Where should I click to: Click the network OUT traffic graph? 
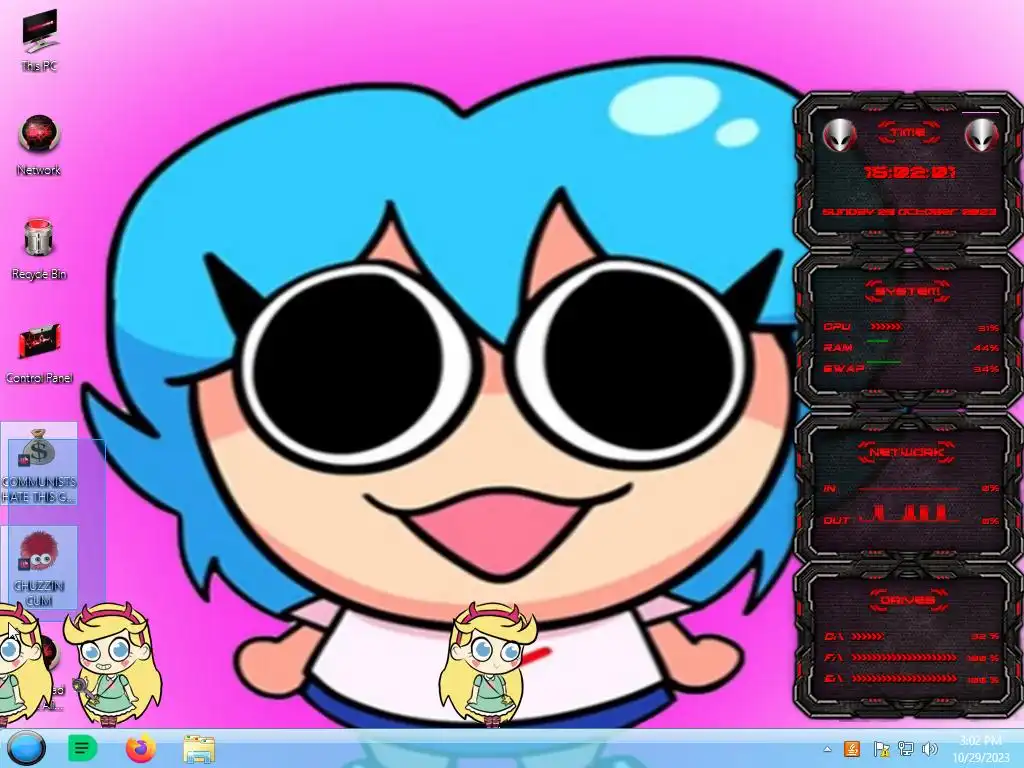[x=908, y=514]
